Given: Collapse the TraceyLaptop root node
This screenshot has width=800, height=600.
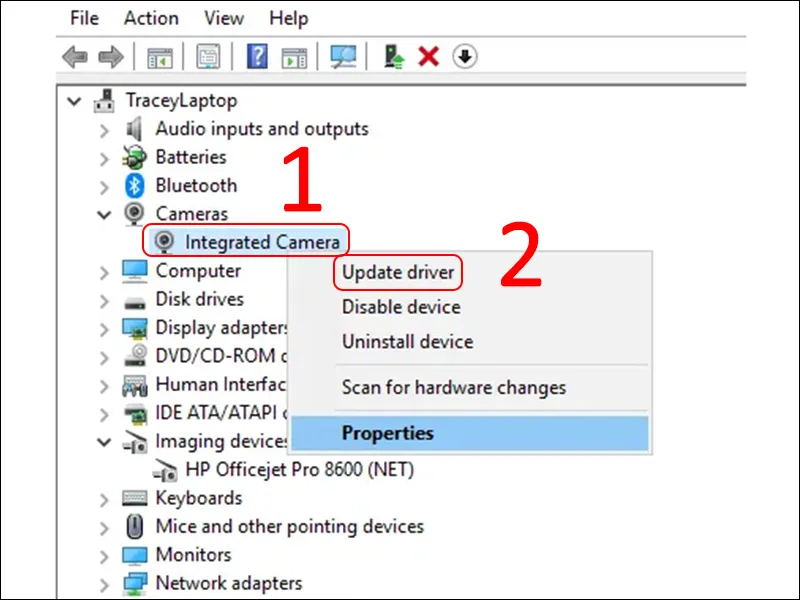Looking at the screenshot, I should (73, 101).
